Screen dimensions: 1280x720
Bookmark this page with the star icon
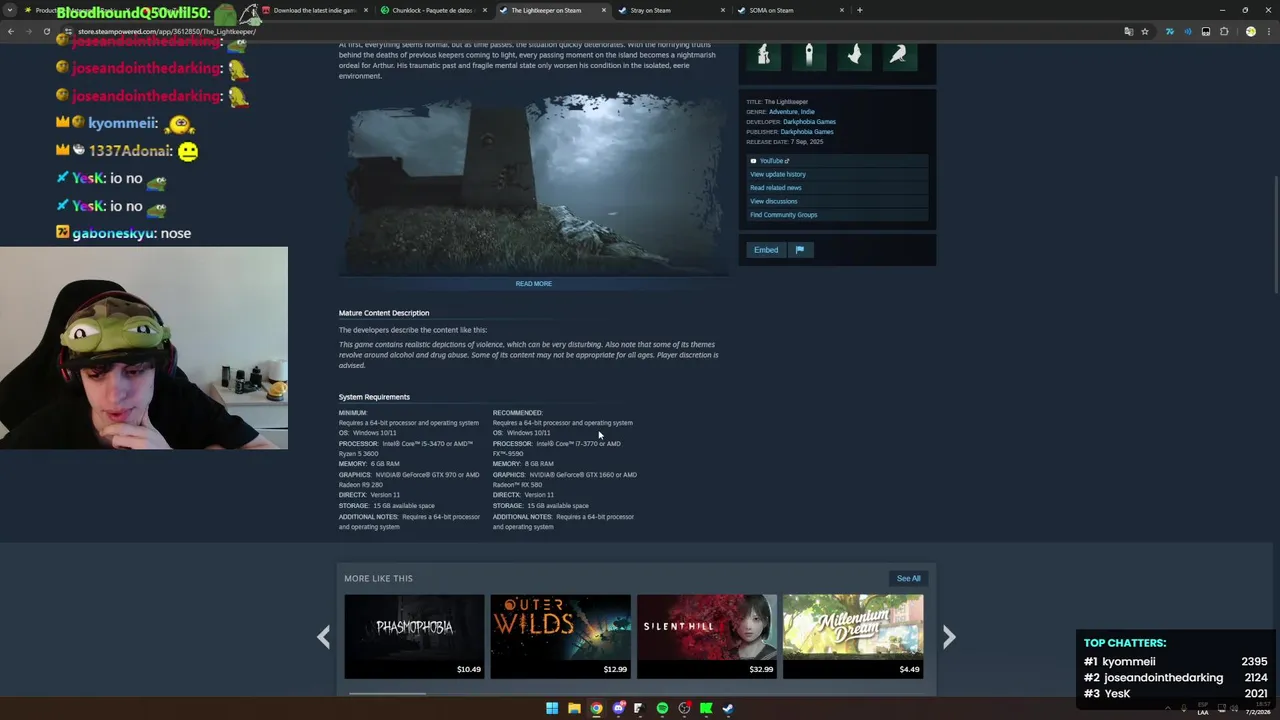pos(1145,31)
